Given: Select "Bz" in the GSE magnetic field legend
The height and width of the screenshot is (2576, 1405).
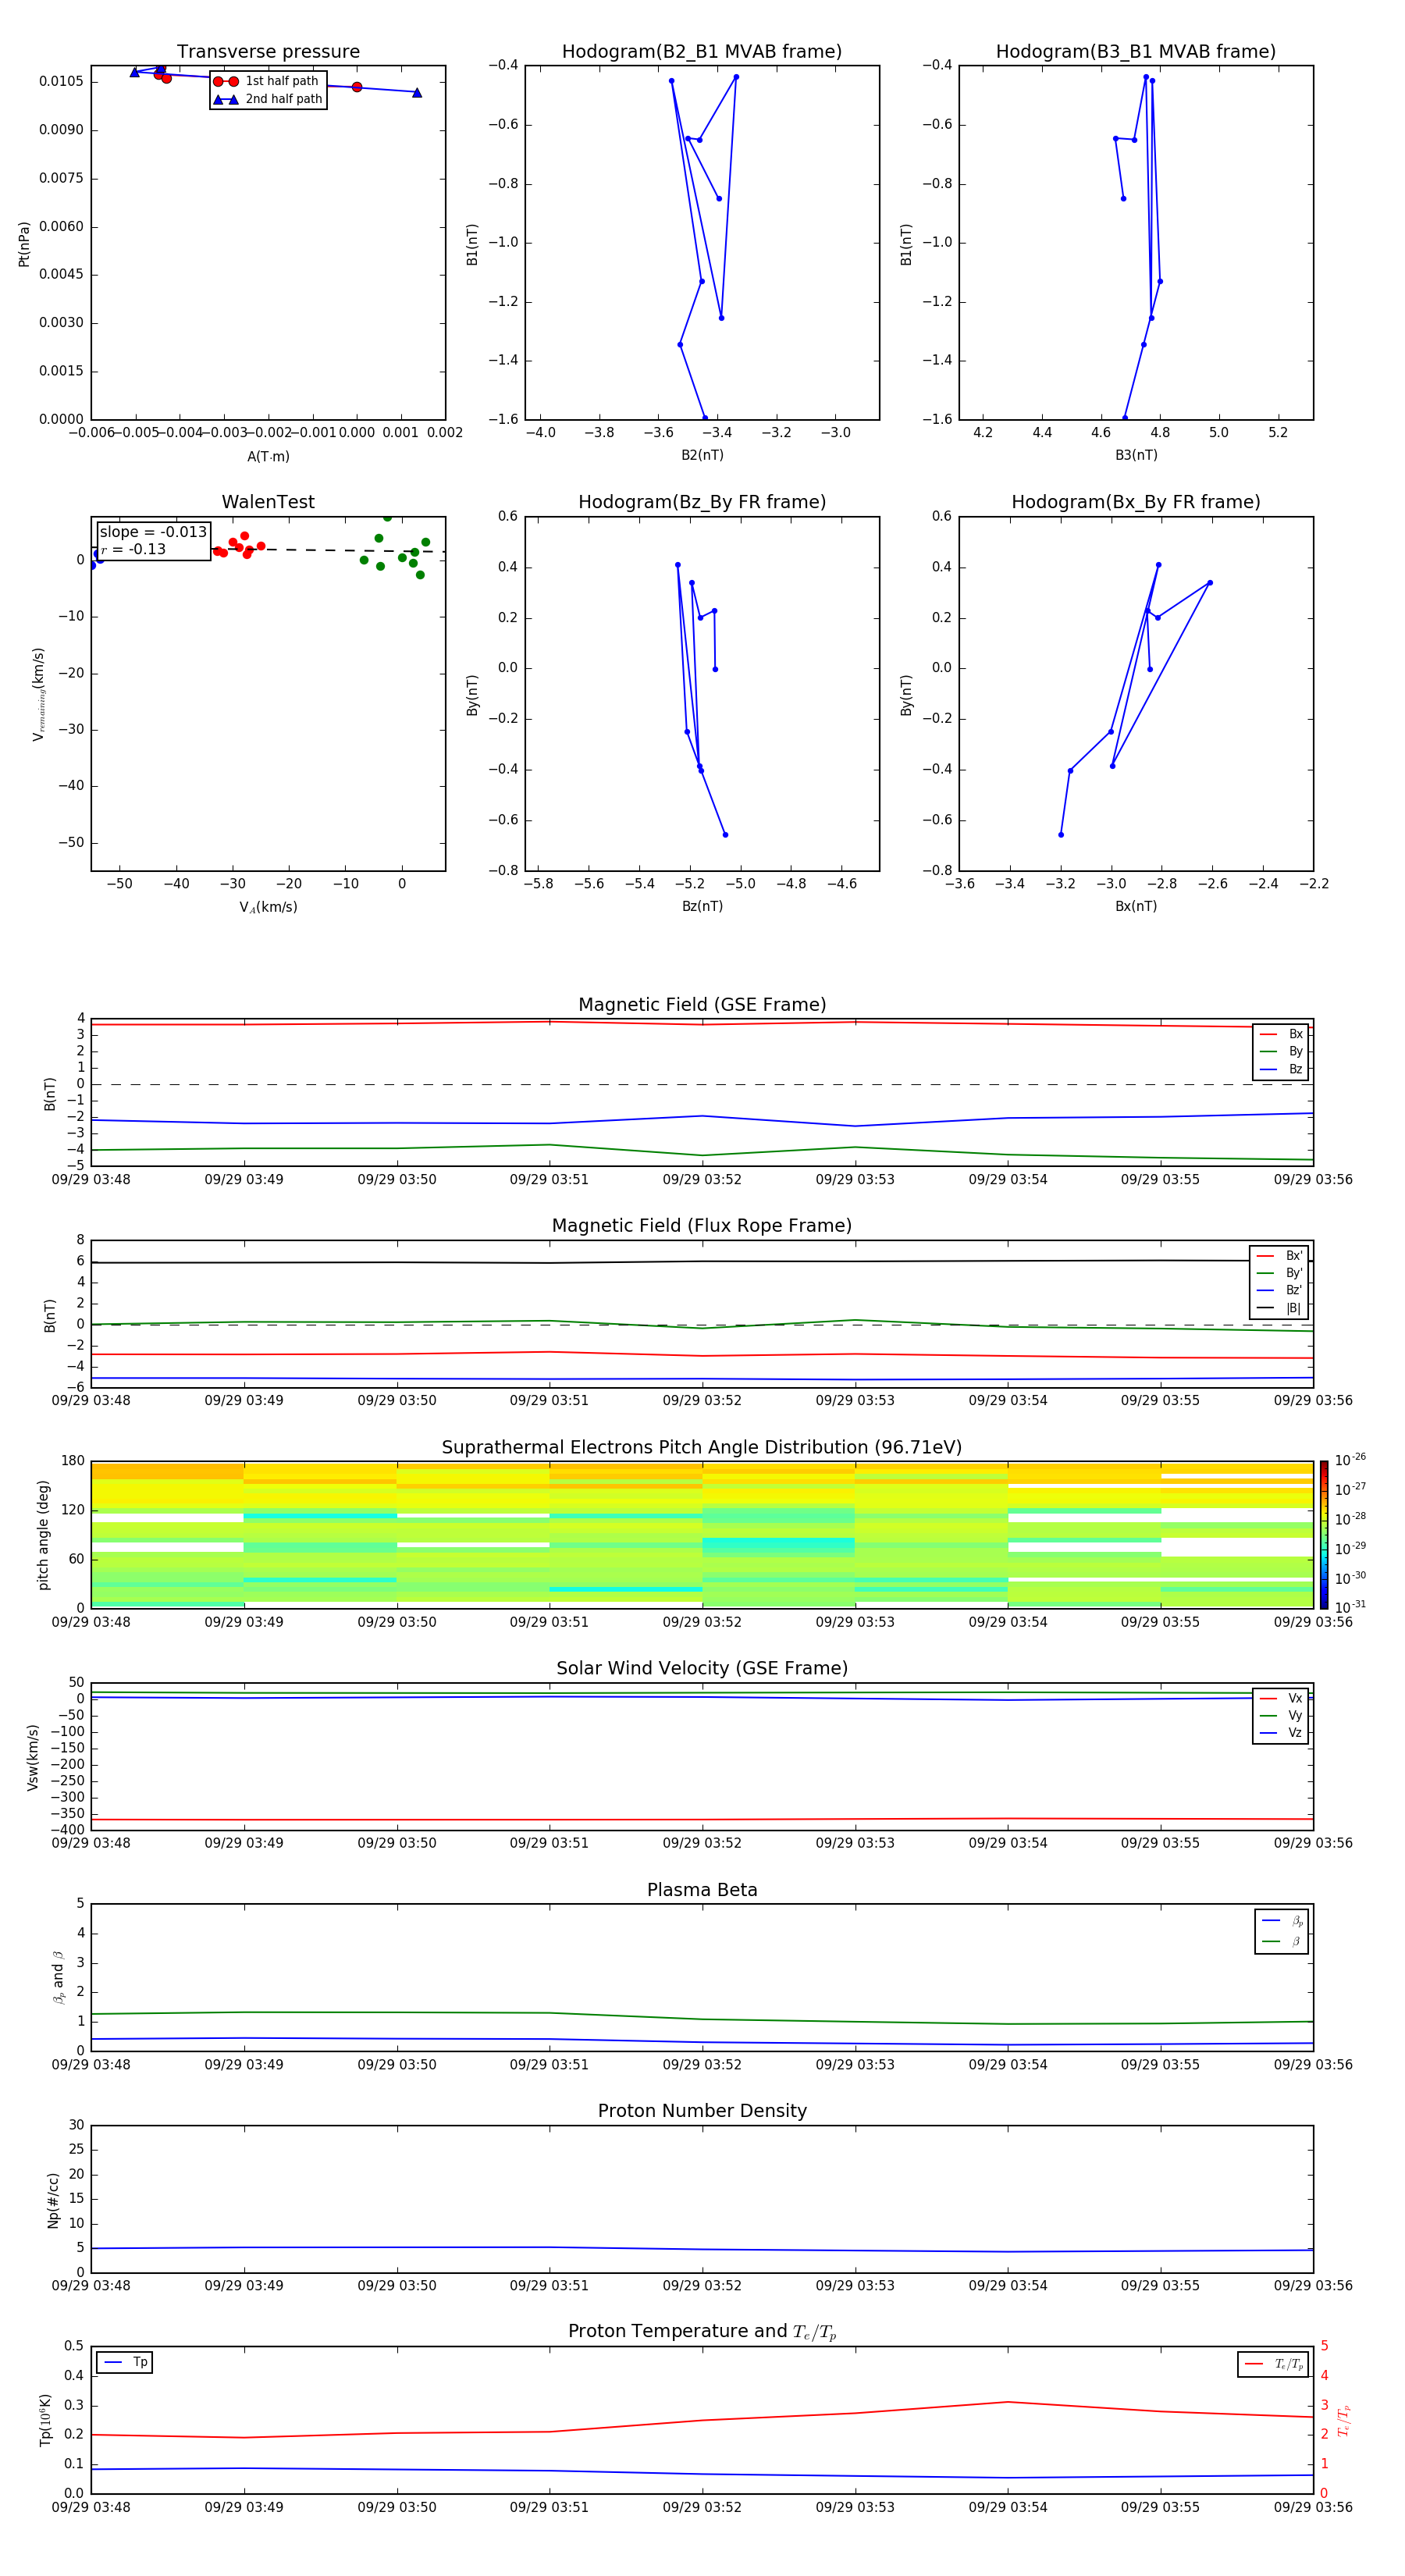Looking at the screenshot, I should 1281,1069.
